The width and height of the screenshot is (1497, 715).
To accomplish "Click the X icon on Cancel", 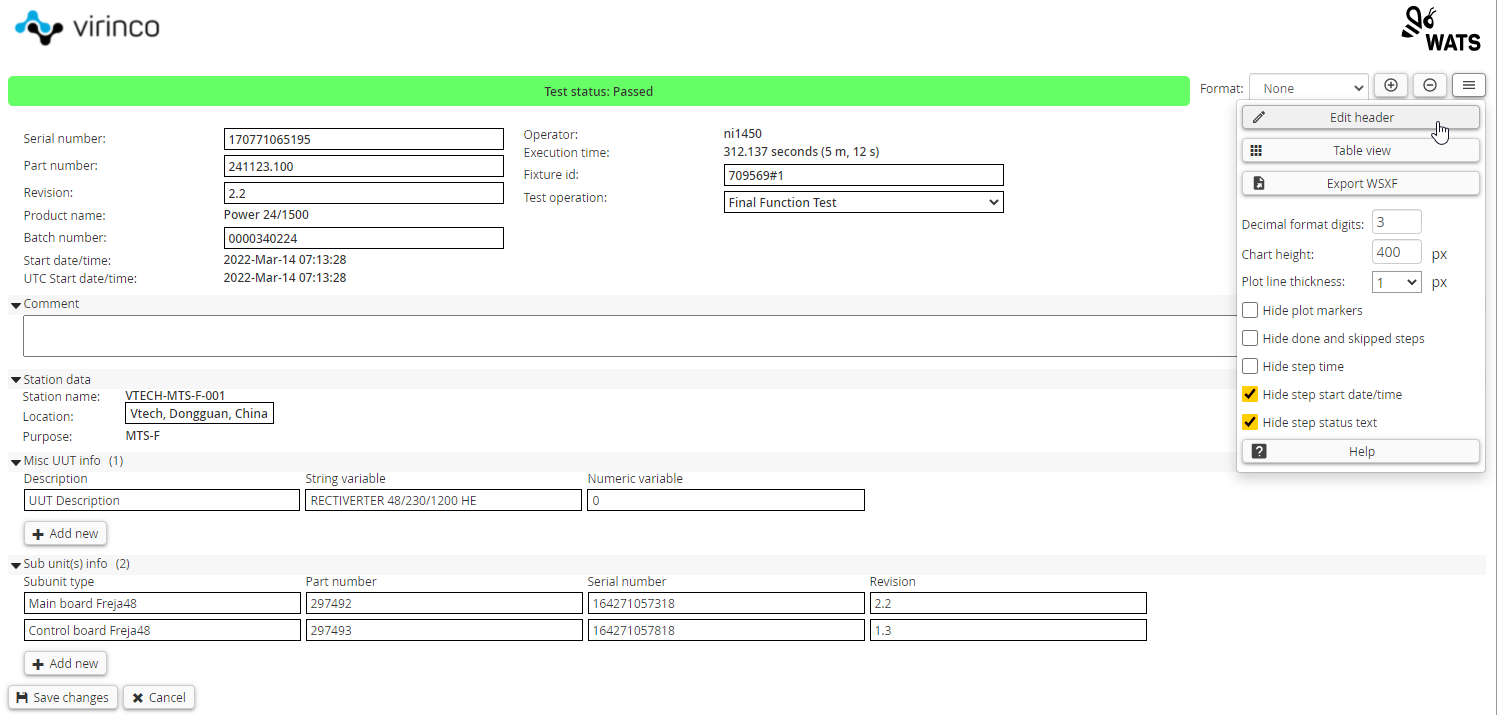I will pos(138,697).
